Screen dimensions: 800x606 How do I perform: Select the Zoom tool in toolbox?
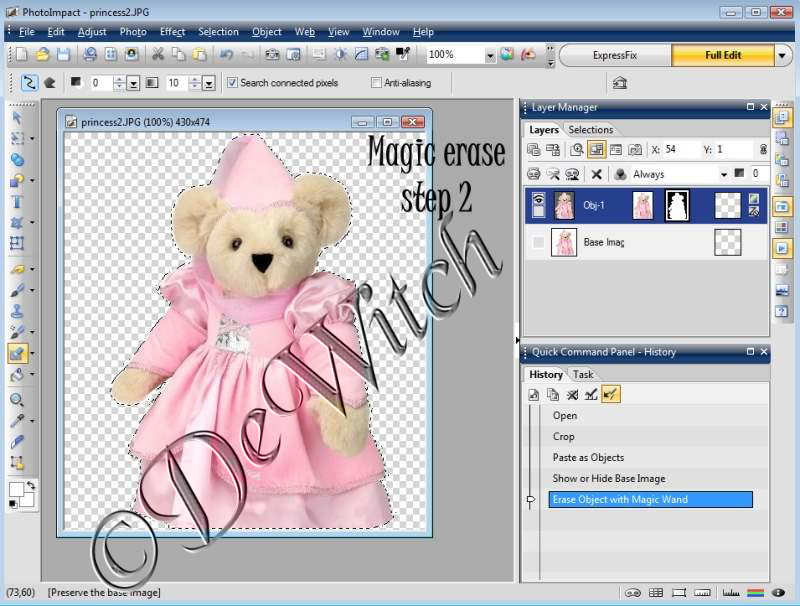[17, 399]
